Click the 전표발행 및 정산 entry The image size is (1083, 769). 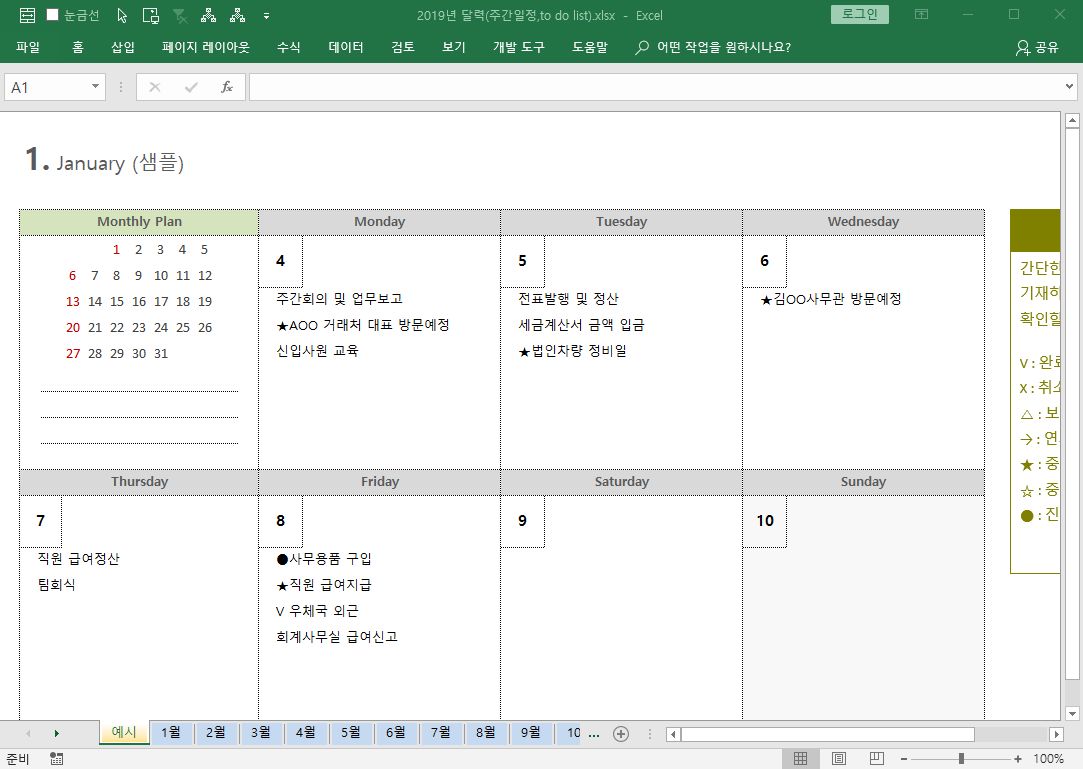click(568, 298)
